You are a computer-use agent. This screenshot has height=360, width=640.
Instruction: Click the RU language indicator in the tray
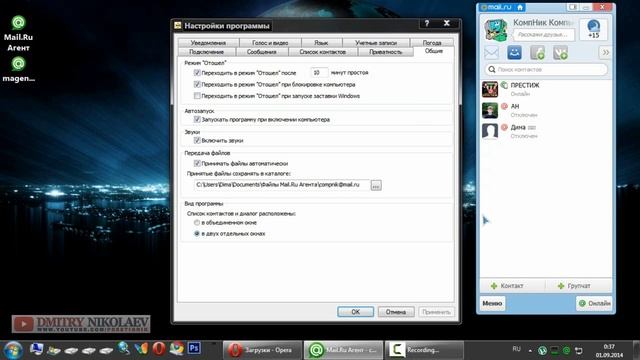(516, 349)
